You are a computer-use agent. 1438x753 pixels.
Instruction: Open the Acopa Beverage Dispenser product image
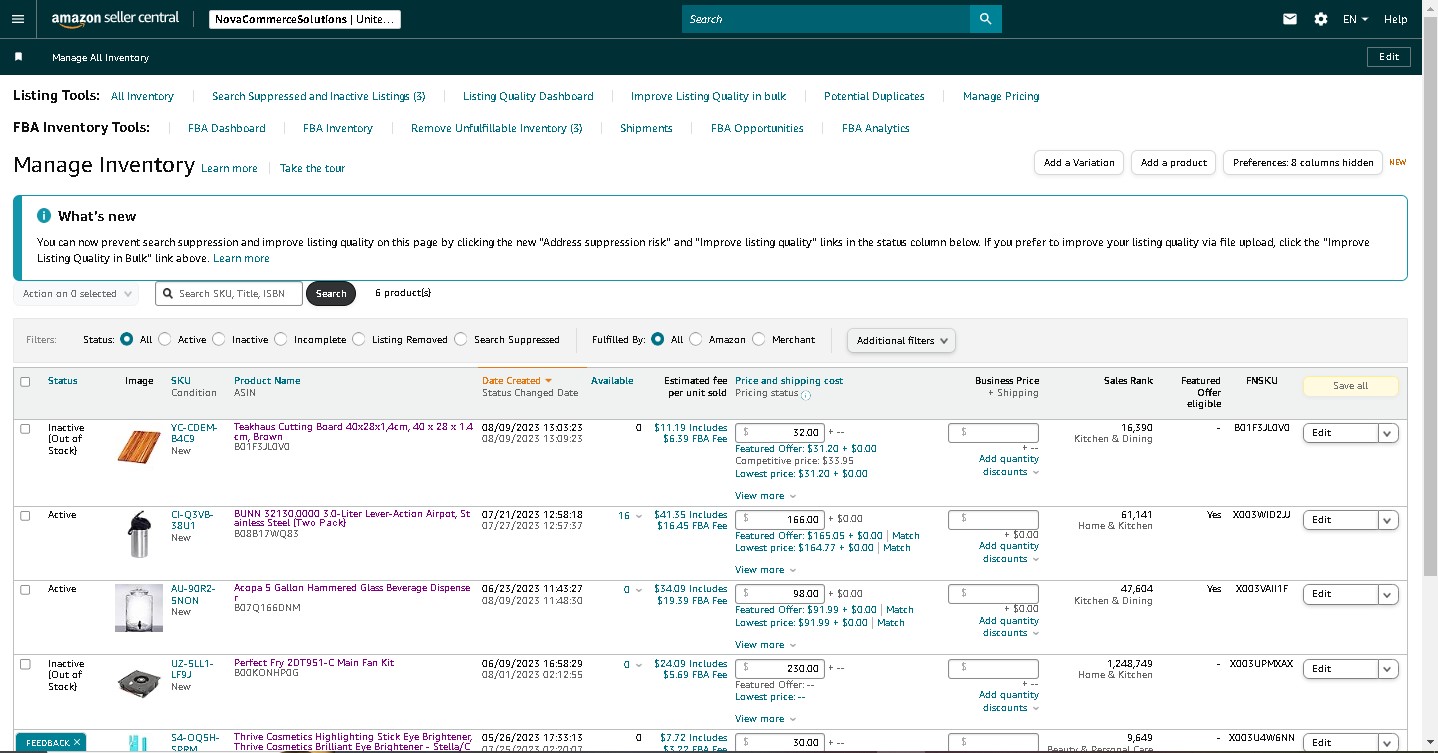click(138, 608)
